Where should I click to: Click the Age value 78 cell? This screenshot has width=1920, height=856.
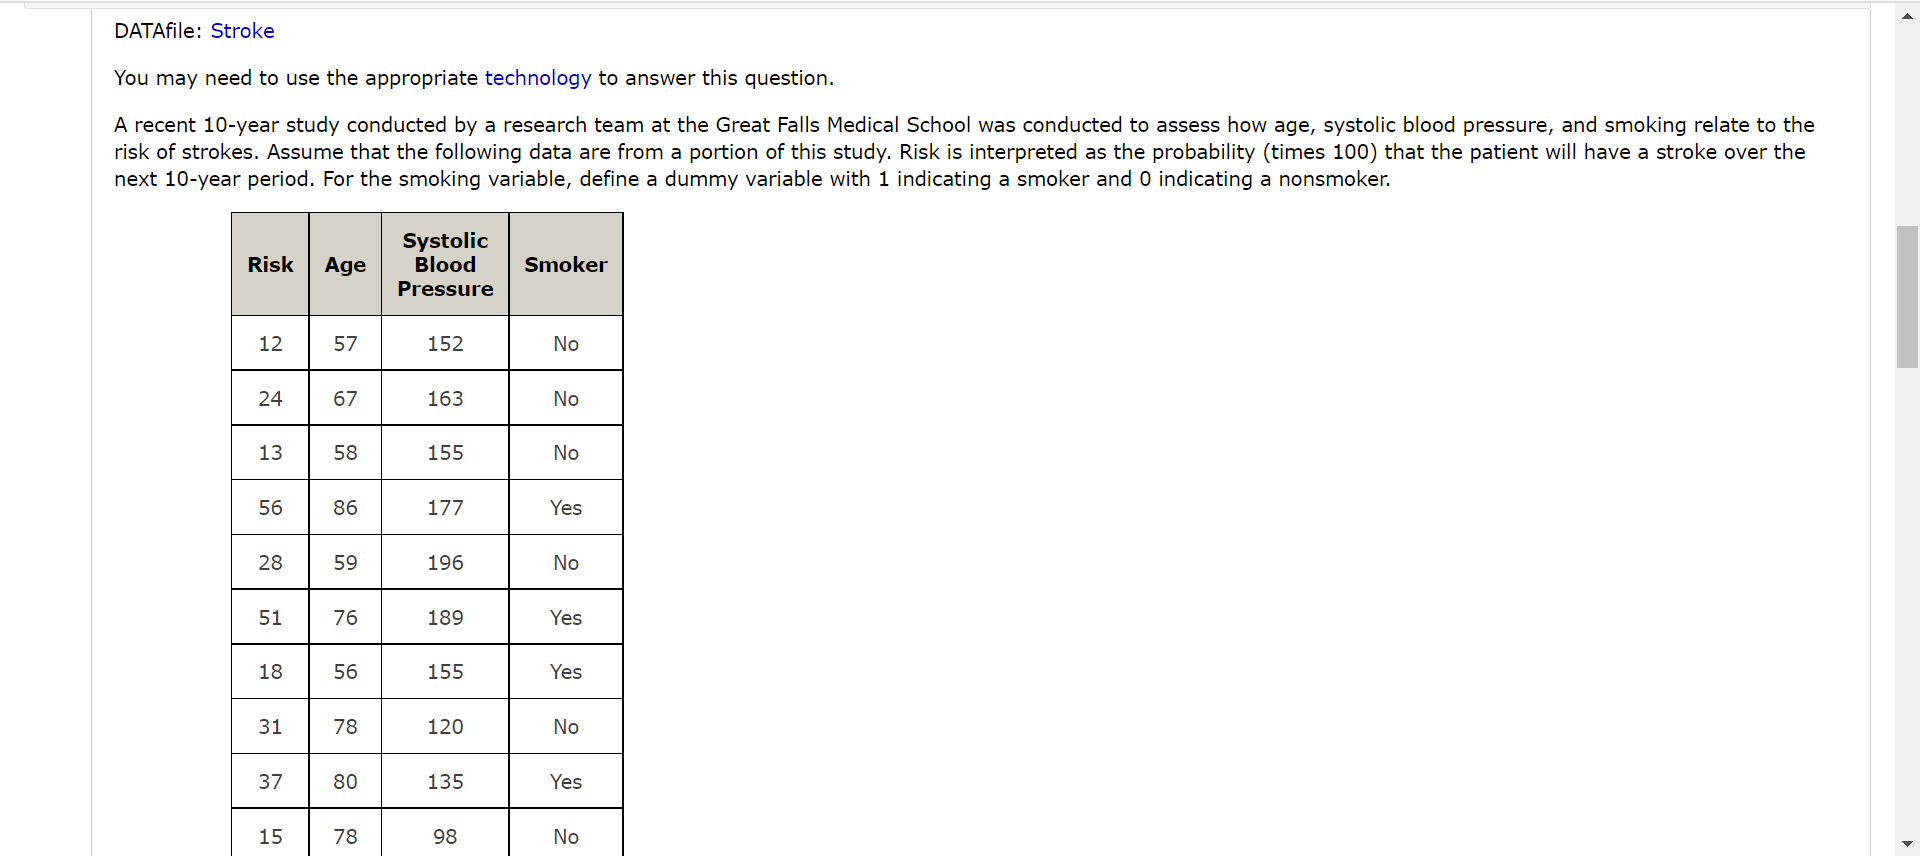click(x=344, y=726)
